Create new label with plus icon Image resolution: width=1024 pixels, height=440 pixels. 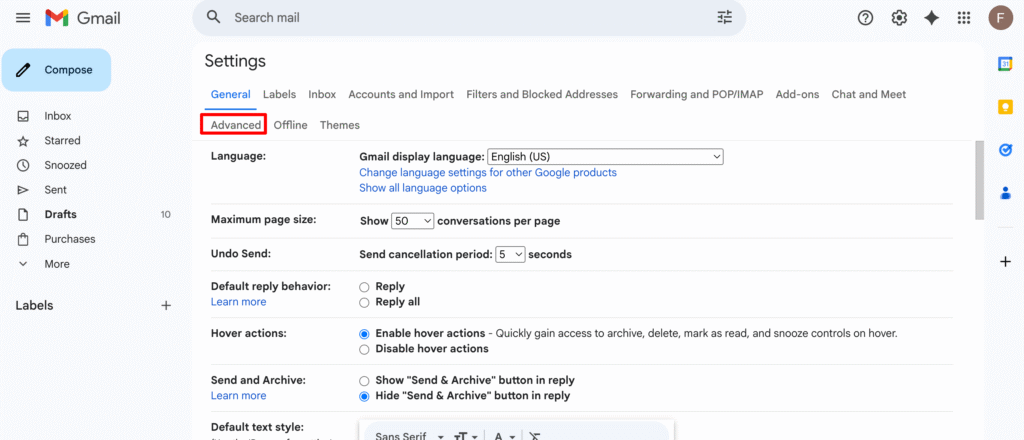point(166,306)
